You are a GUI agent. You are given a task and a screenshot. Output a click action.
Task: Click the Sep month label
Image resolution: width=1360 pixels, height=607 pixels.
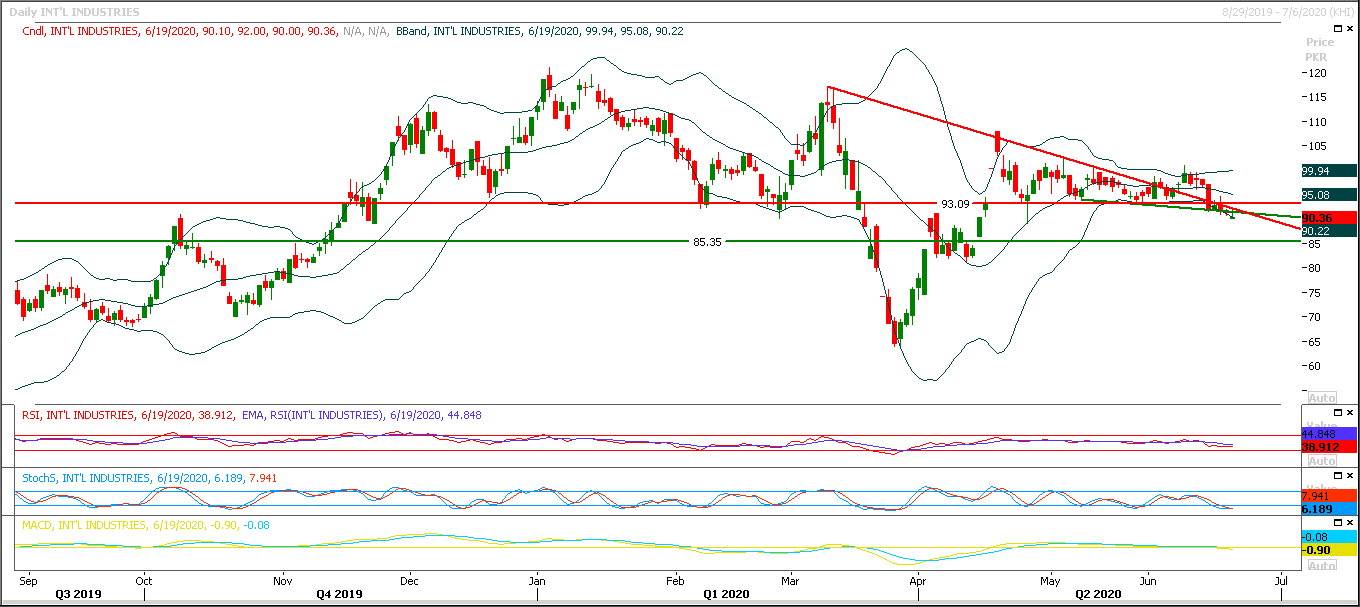click(x=28, y=579)
